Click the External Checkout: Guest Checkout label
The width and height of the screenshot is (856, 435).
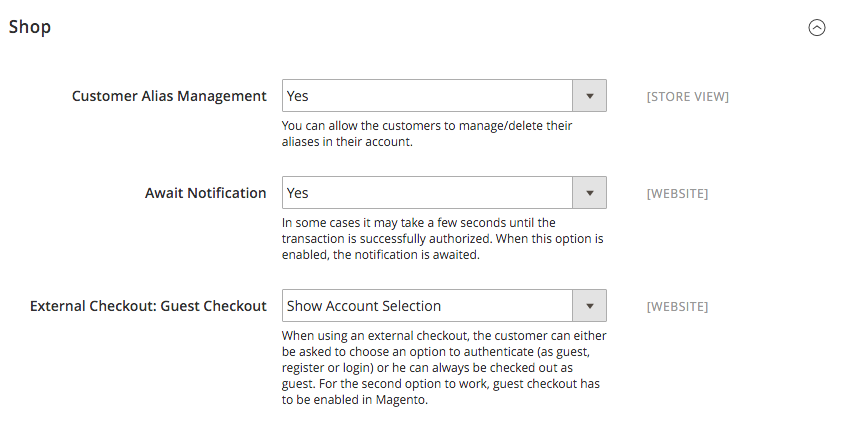point(148,306)
